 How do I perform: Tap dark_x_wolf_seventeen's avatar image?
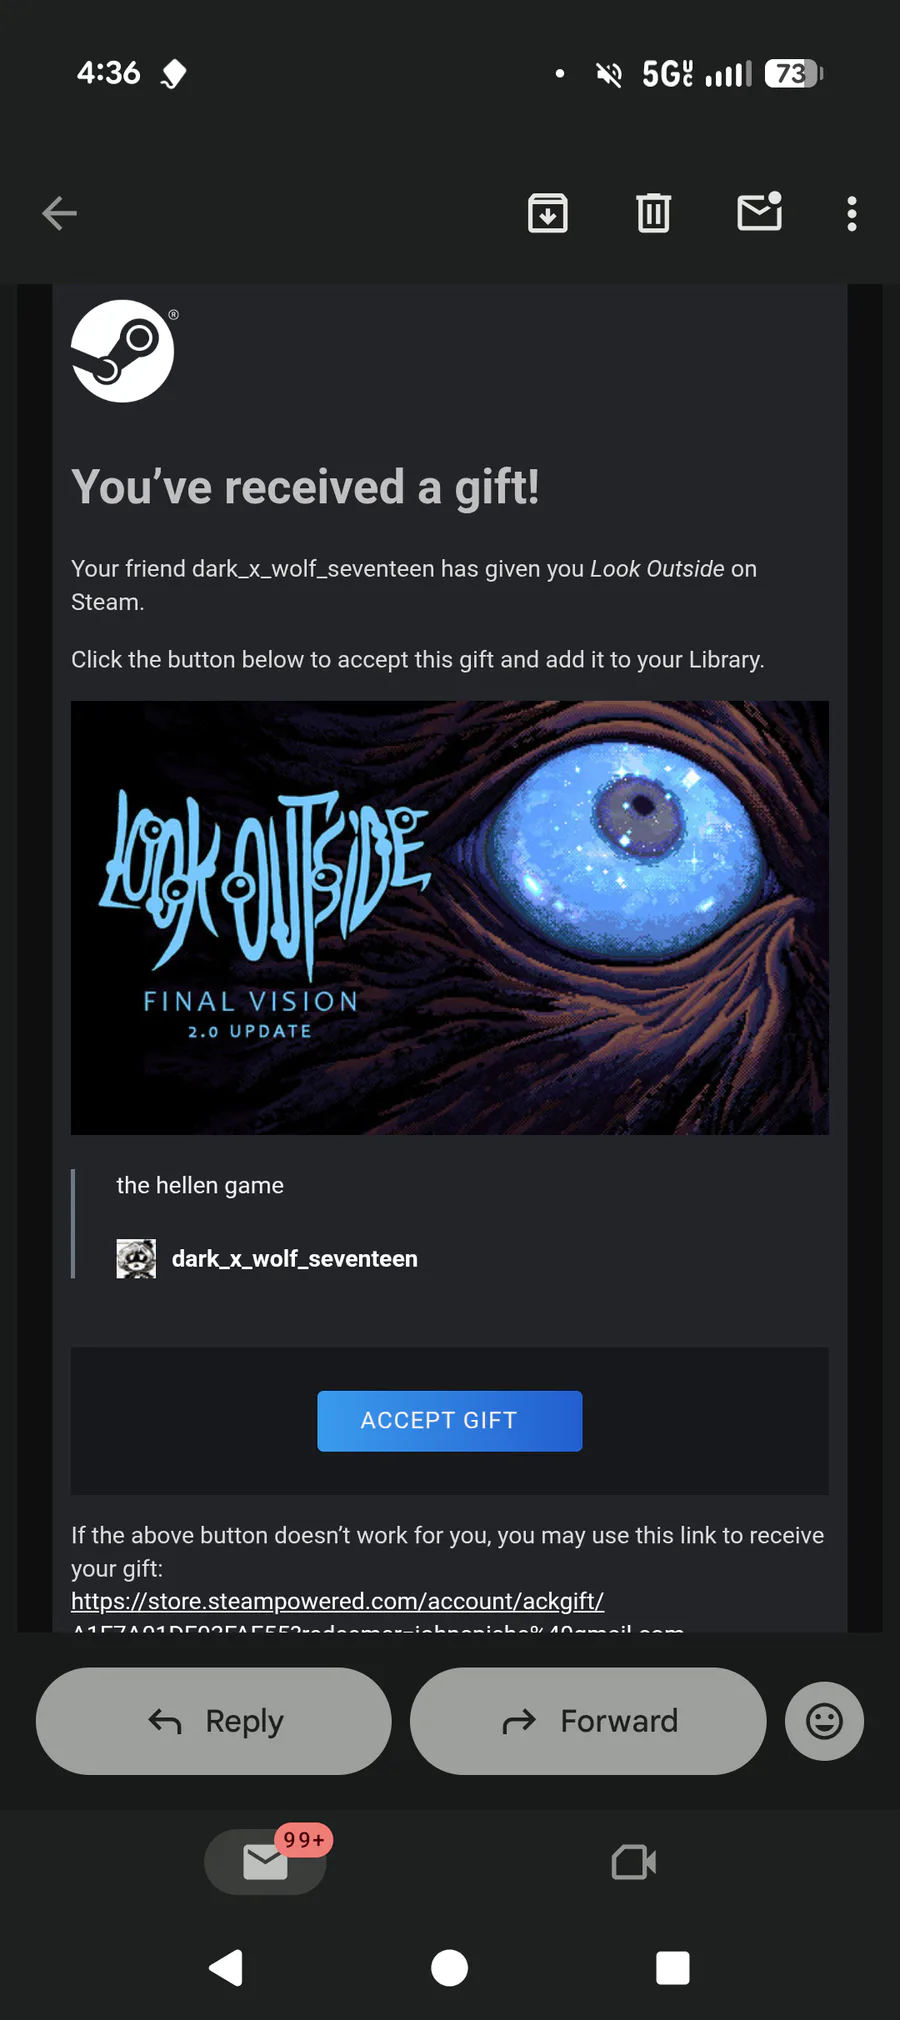point(136,1259)
